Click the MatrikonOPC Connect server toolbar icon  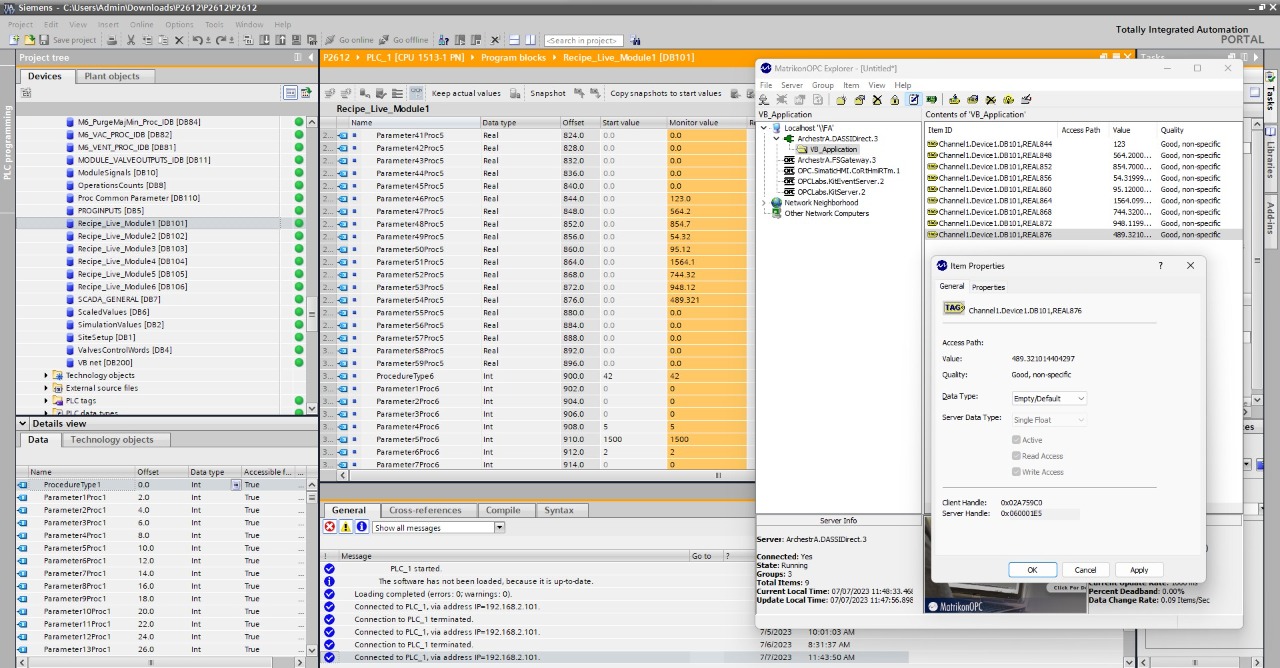[763, 100]
